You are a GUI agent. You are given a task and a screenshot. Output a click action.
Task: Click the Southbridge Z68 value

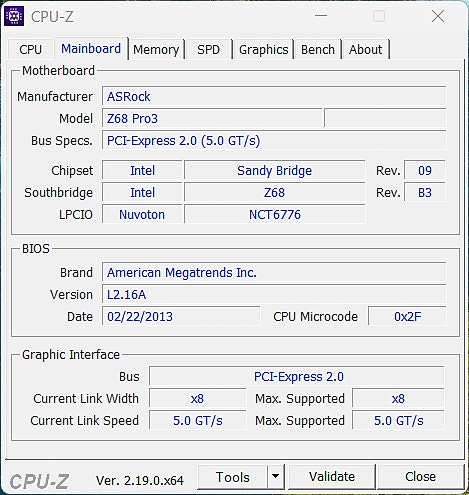(275, 192)
